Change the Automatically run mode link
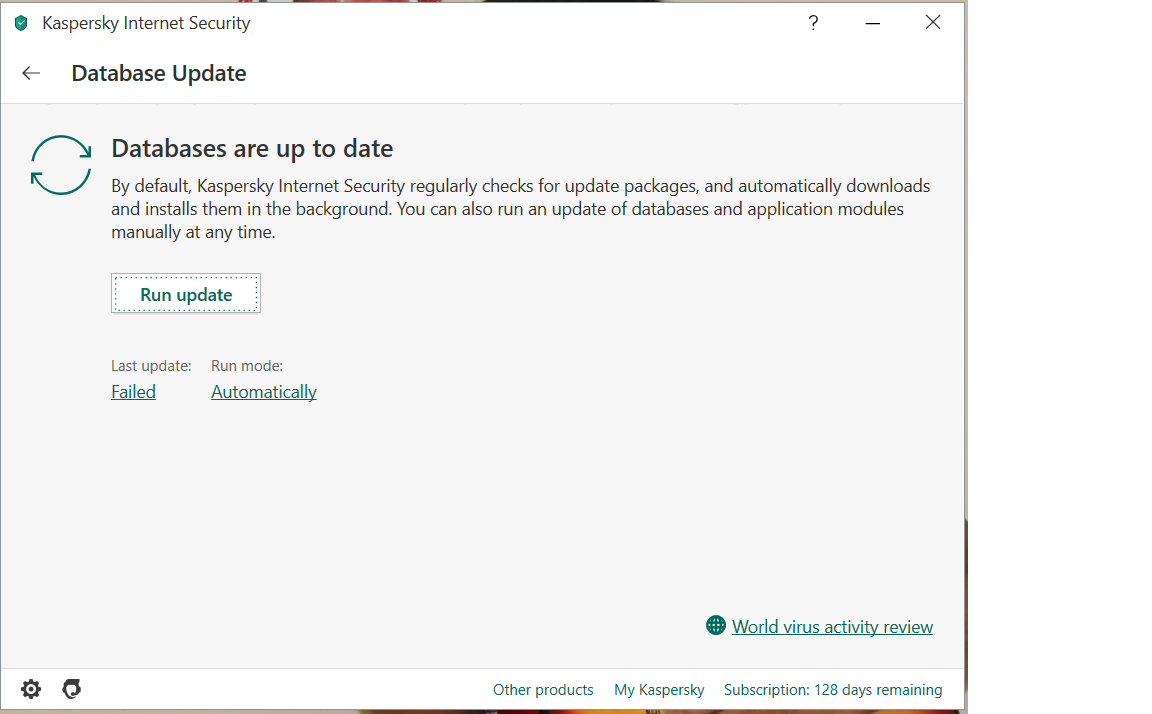This screenshot has width=1152, height=714. [264, 392]
